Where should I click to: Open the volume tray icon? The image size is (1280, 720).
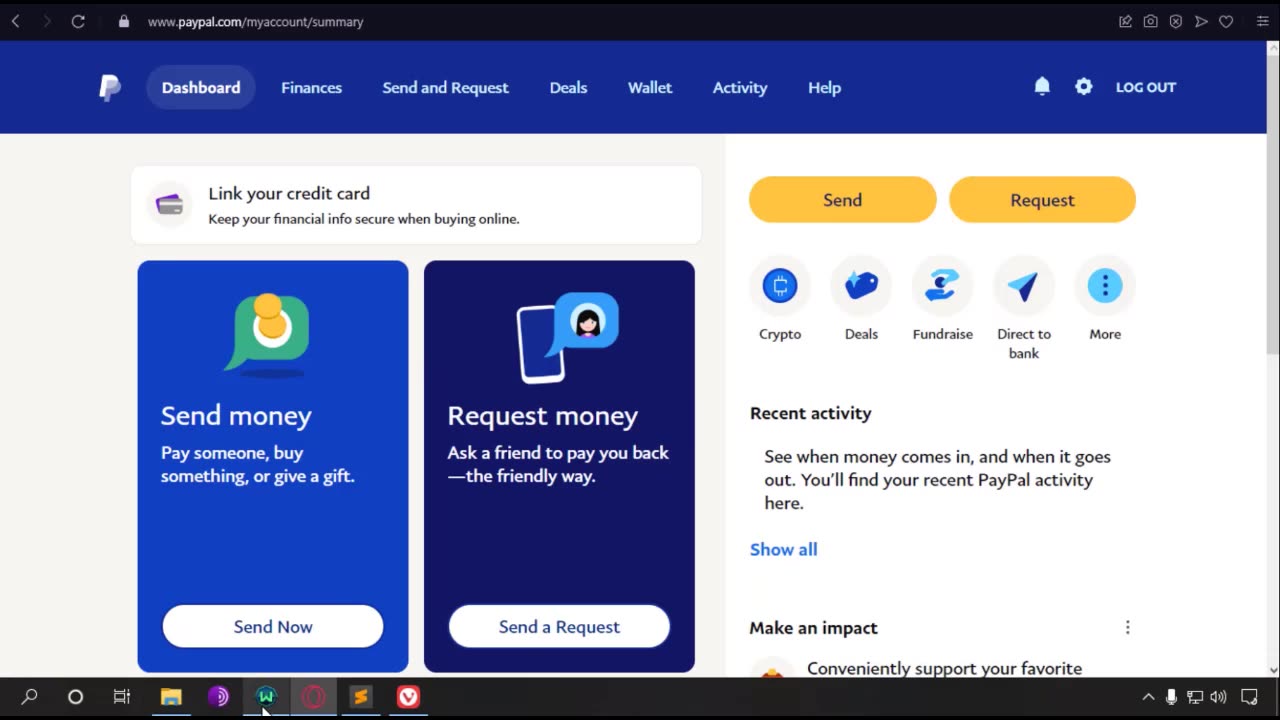pyautogui.click(x=1218, y=697)
